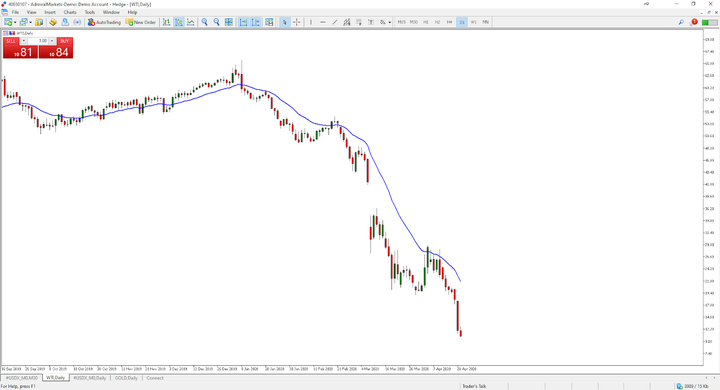Click the Tile Windows icon
The width and height of the screenshot is (720, 390).
point(229,22)
